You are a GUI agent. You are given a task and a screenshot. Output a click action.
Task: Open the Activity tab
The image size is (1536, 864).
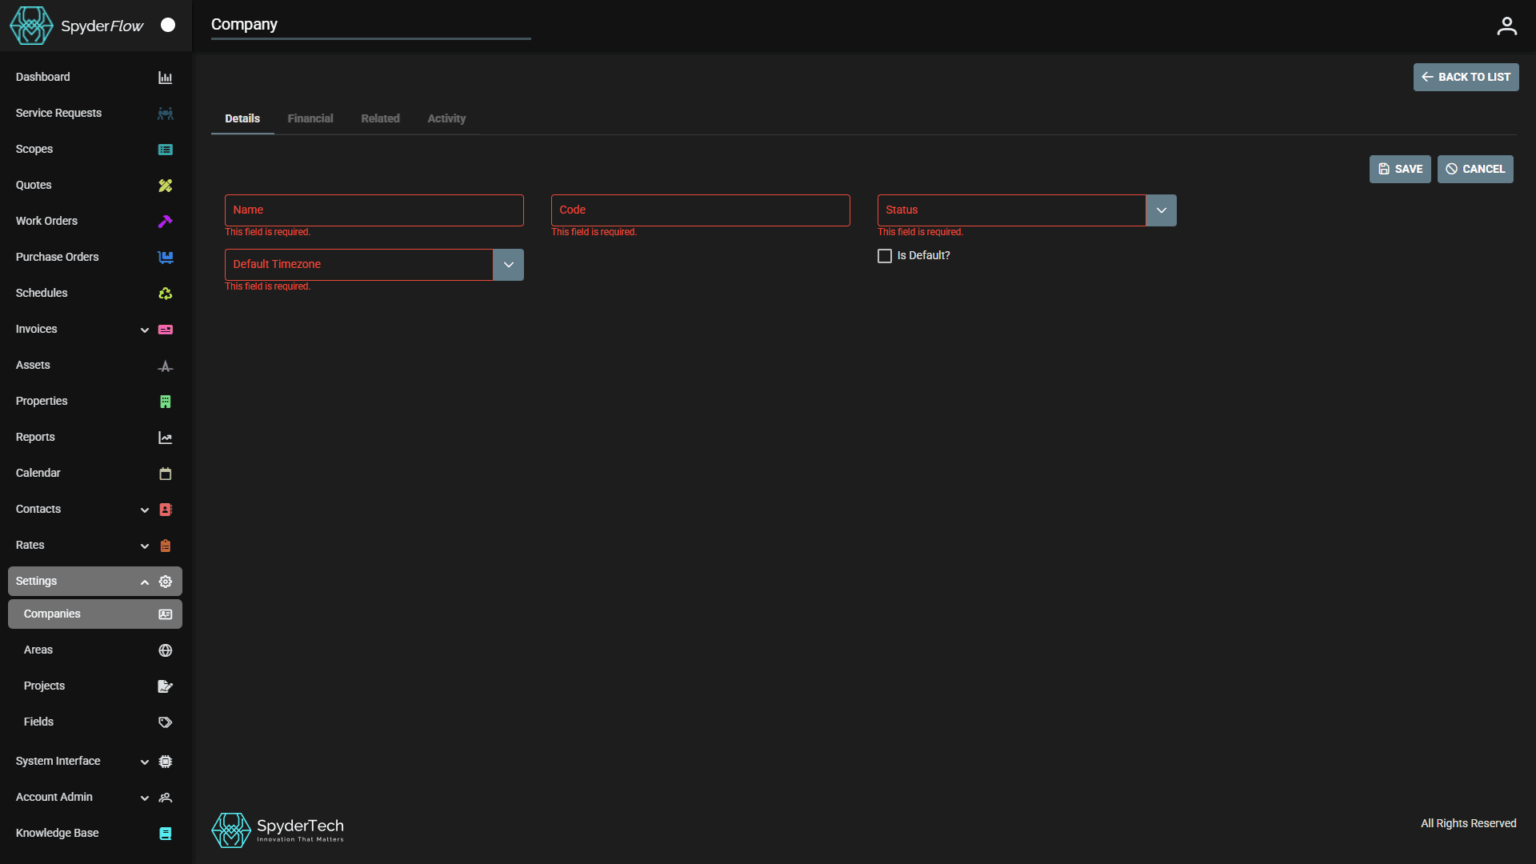click(x=446, y=118)
